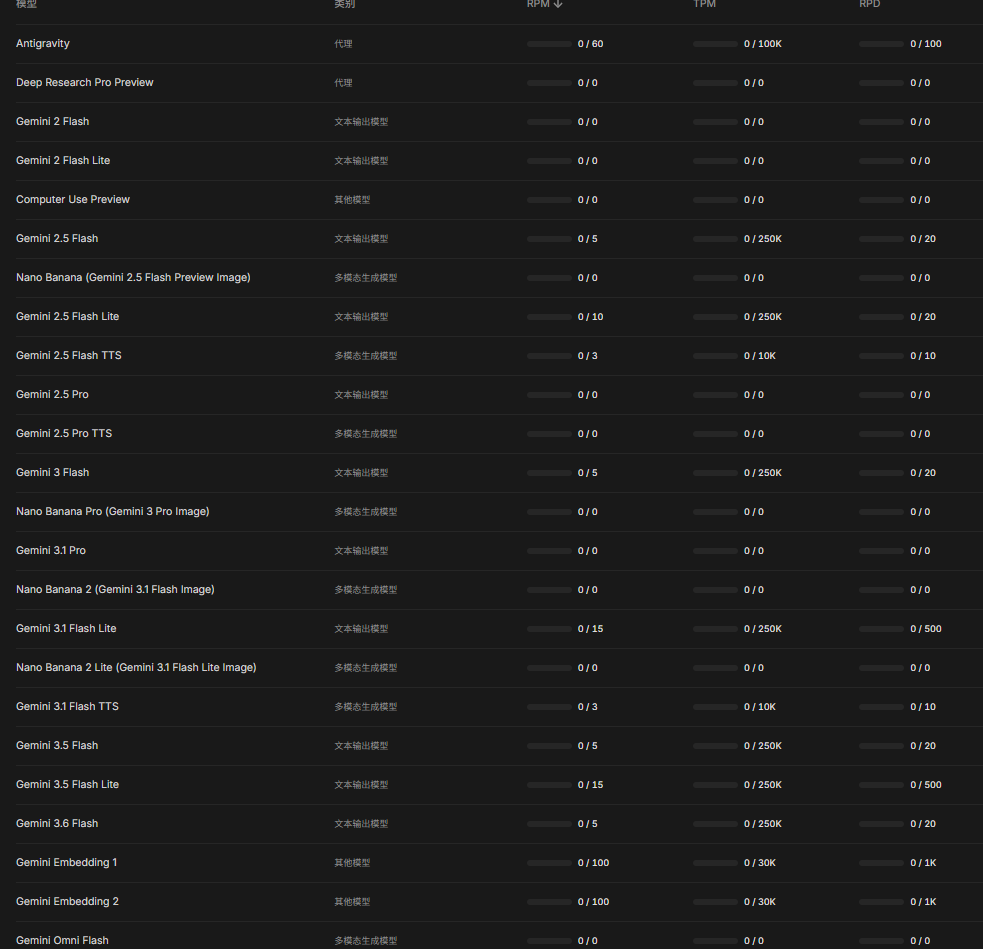Click the Antigravity '0 / 60' RPM value
The width and height of the screenshot is (983, 949).
click(x=591, y=44)
